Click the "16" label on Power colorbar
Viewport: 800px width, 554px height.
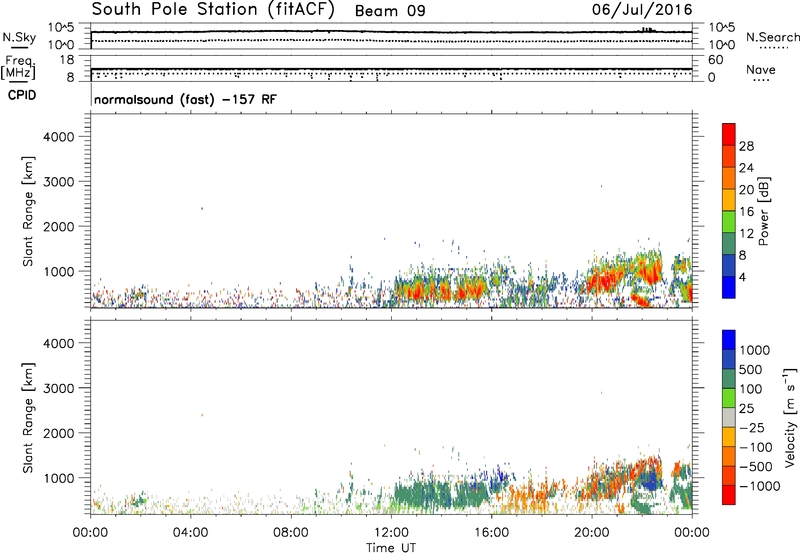click(x=746, y=212)
